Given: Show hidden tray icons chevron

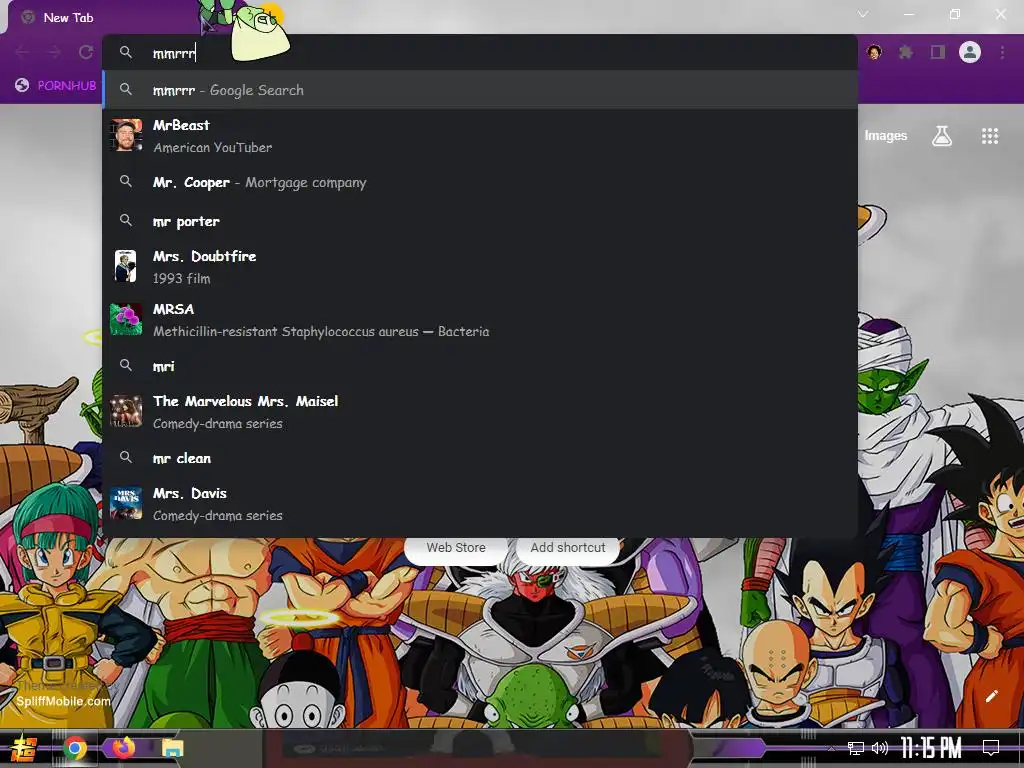Looking at the screenshot, I should 831,748.
